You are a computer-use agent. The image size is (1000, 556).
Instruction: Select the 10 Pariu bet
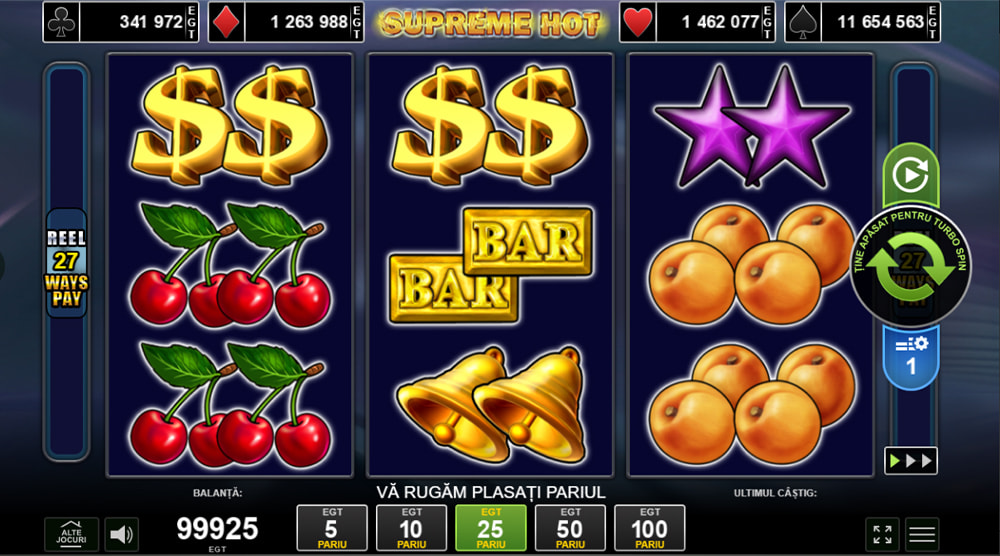(x=411, y=528)
